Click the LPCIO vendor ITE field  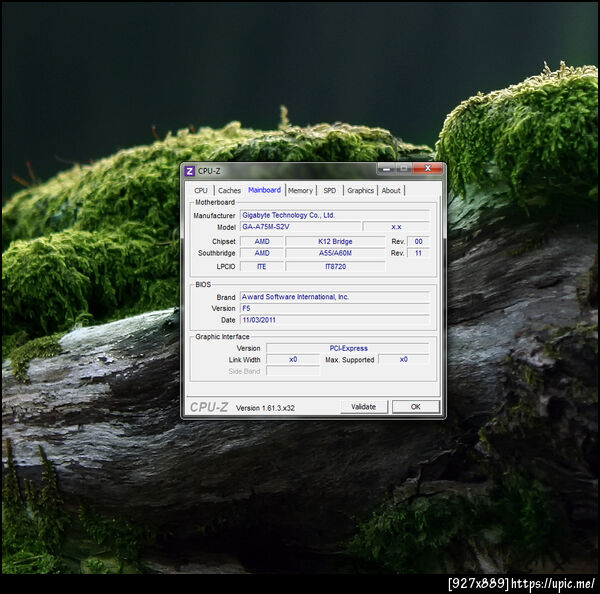click(x=262, y=266)
